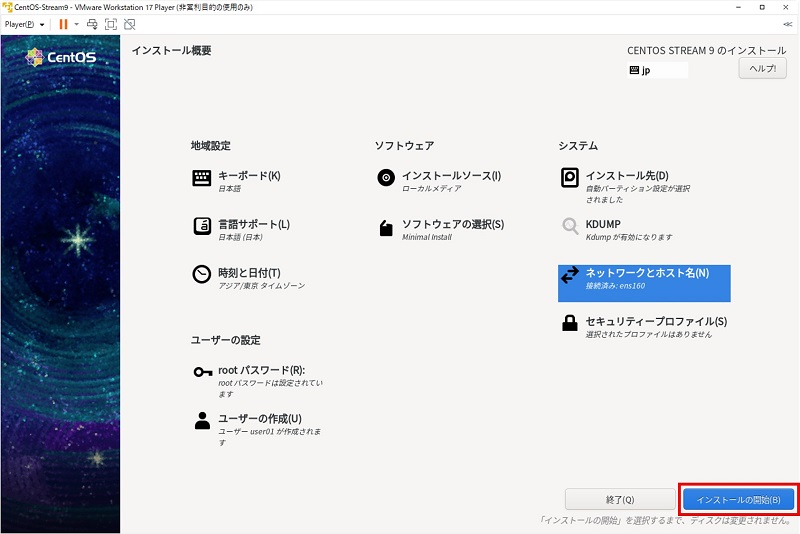Click the 'アジア/東京 タイムゾーン' text

[x=262, y=286]
